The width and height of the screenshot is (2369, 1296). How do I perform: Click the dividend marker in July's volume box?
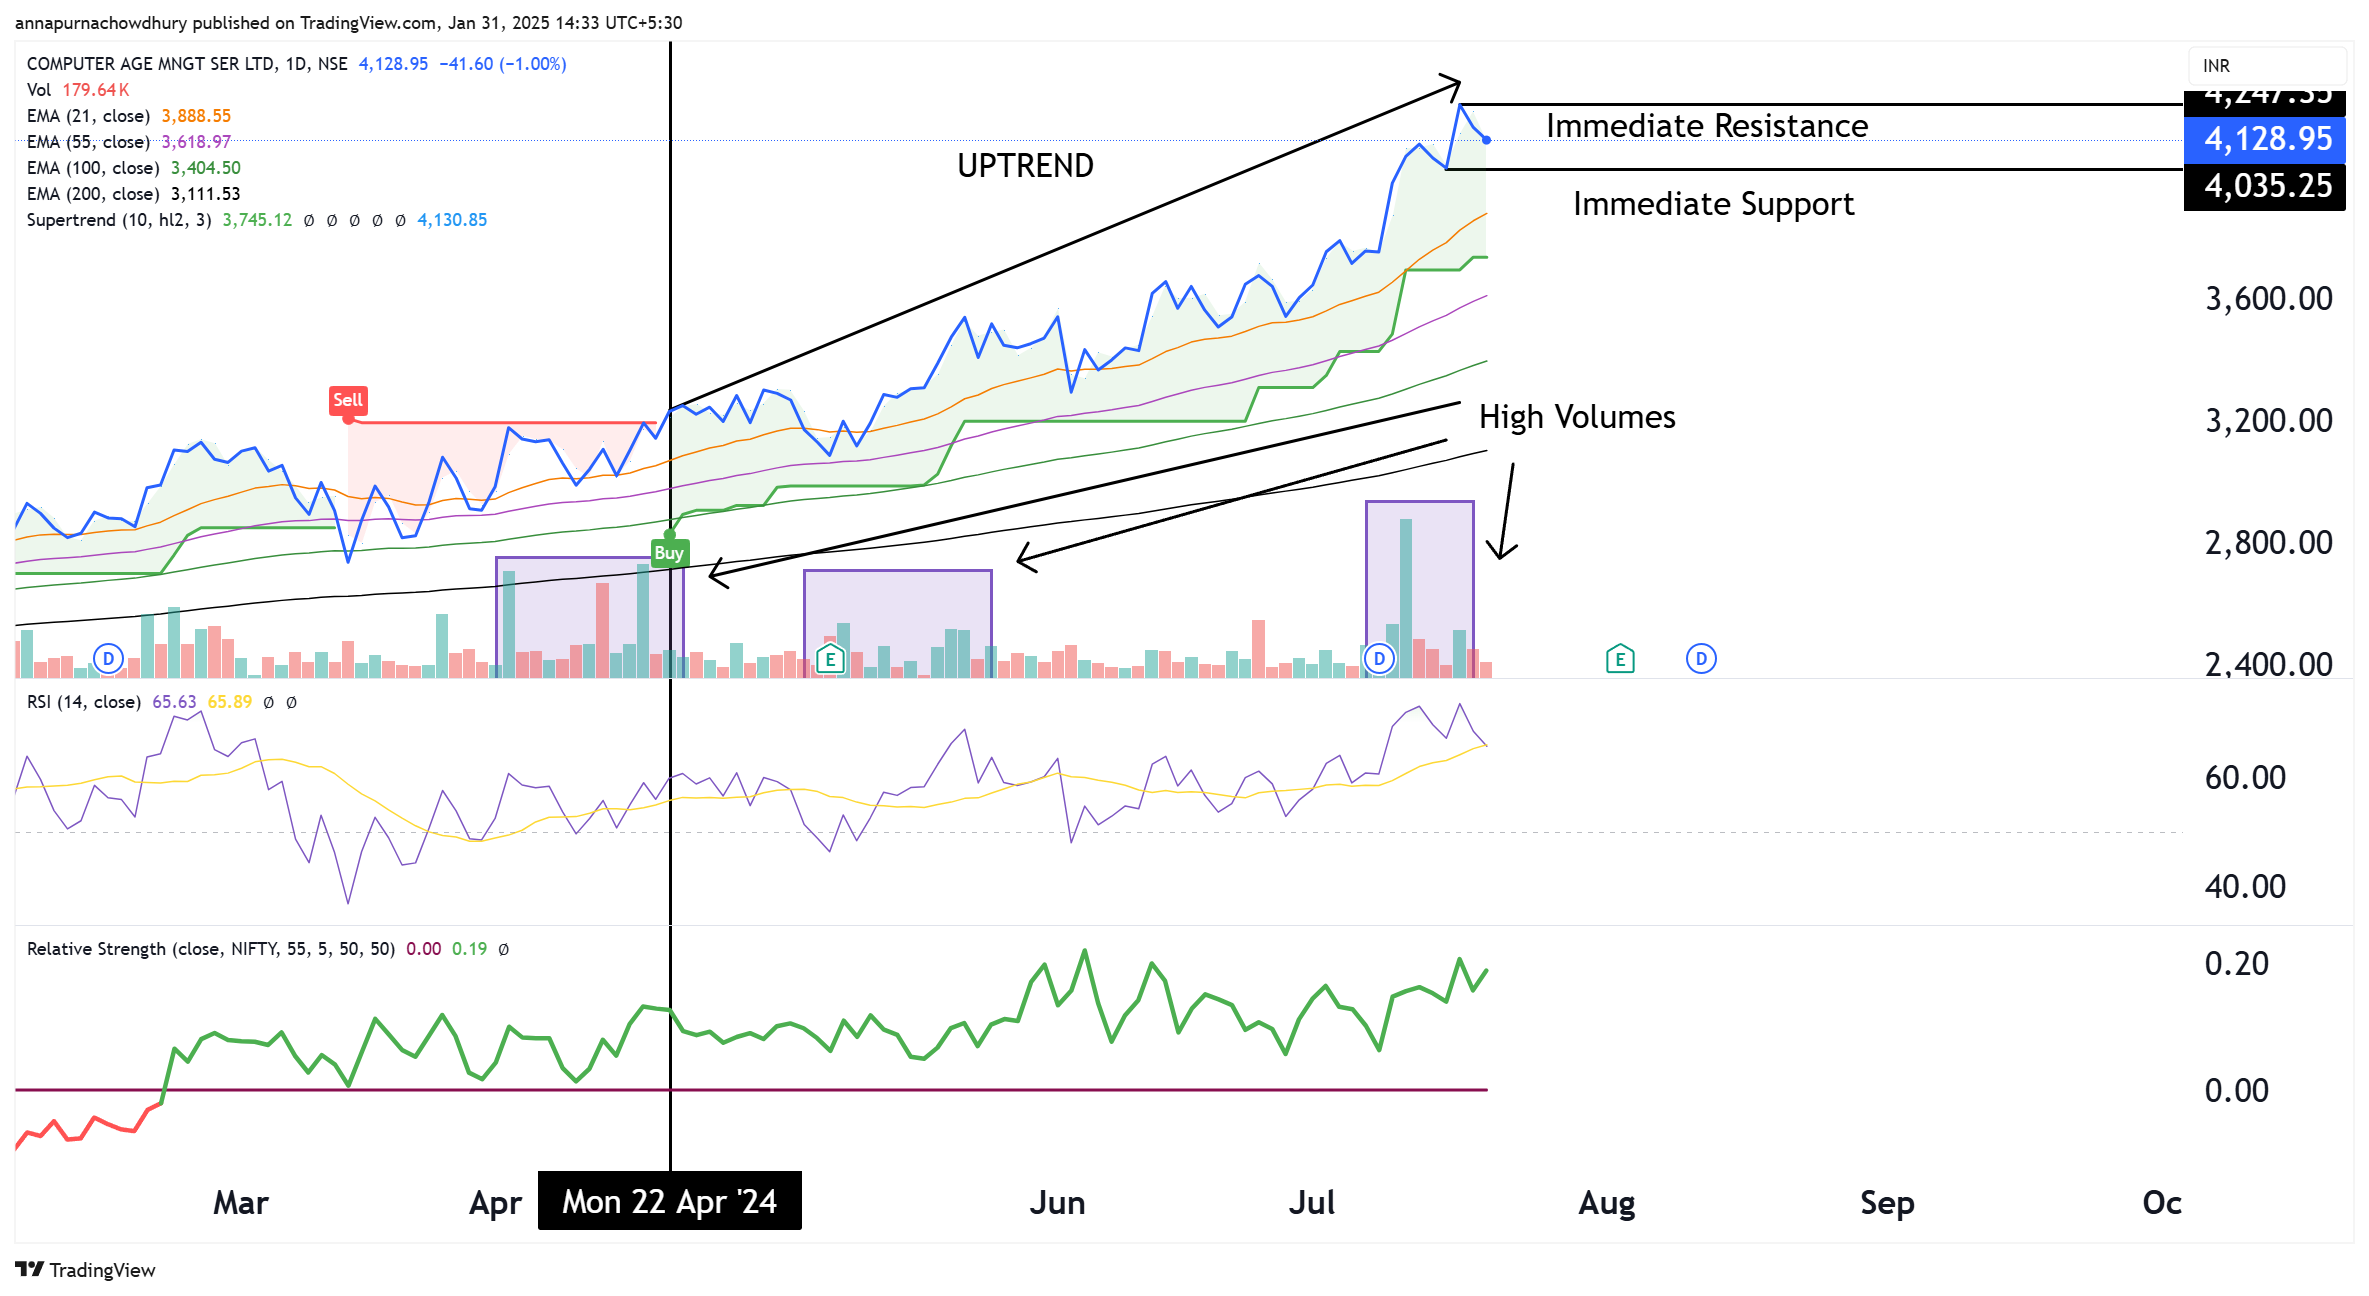coord(1379,658)
